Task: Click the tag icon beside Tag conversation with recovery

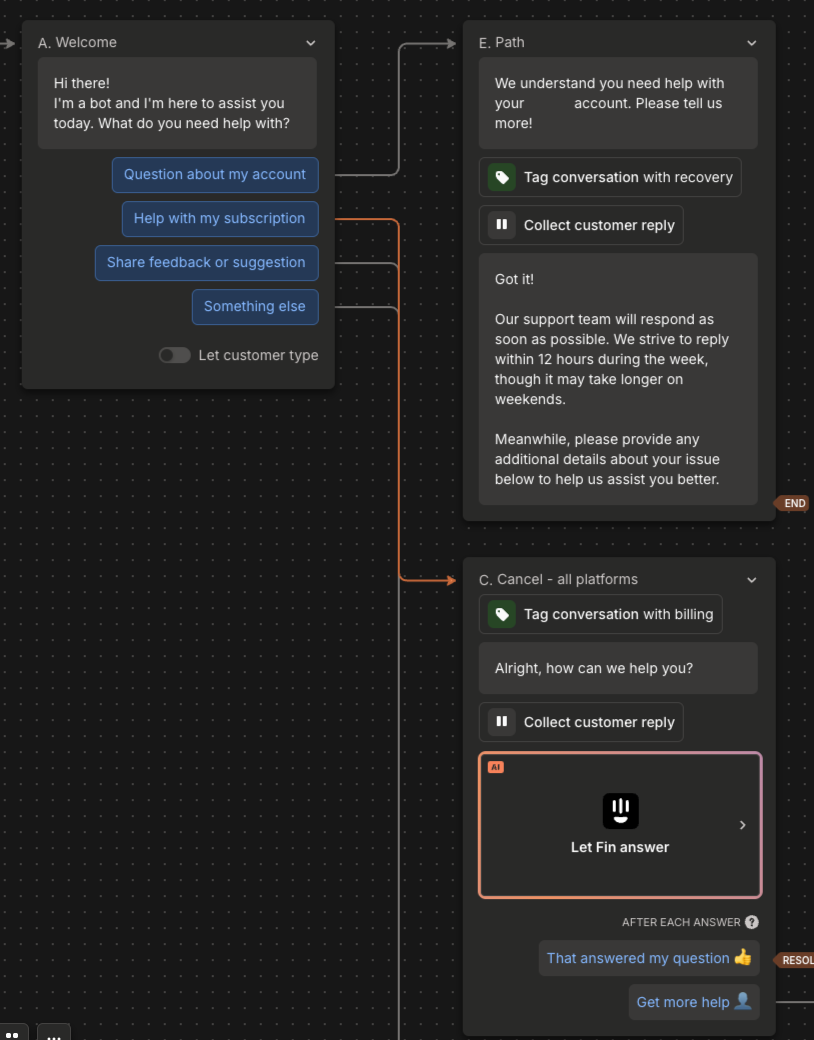Action: click(502, 177)
